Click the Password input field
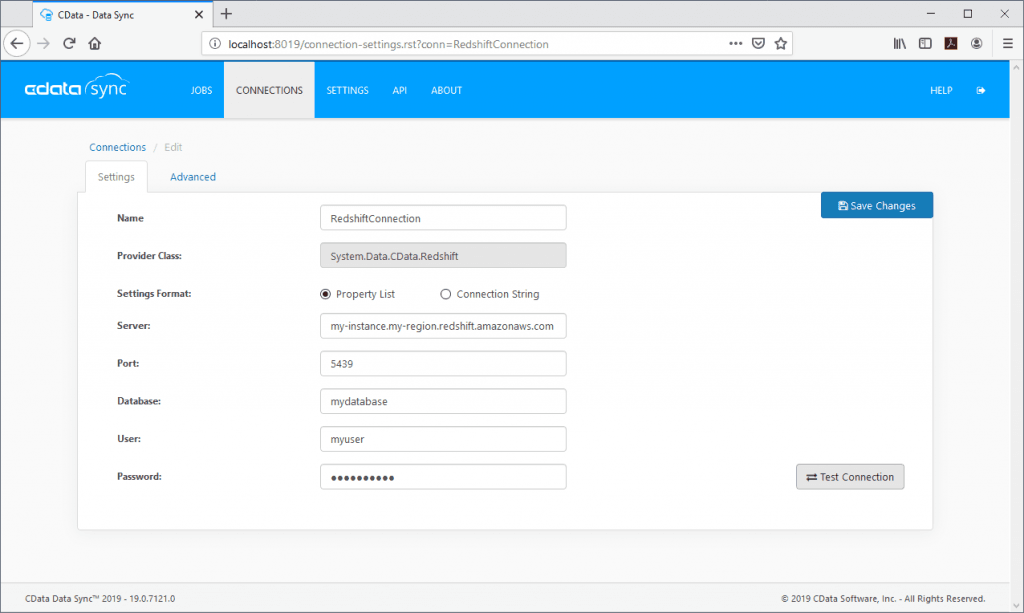The image size is (1024, 613). pos(443,477)
